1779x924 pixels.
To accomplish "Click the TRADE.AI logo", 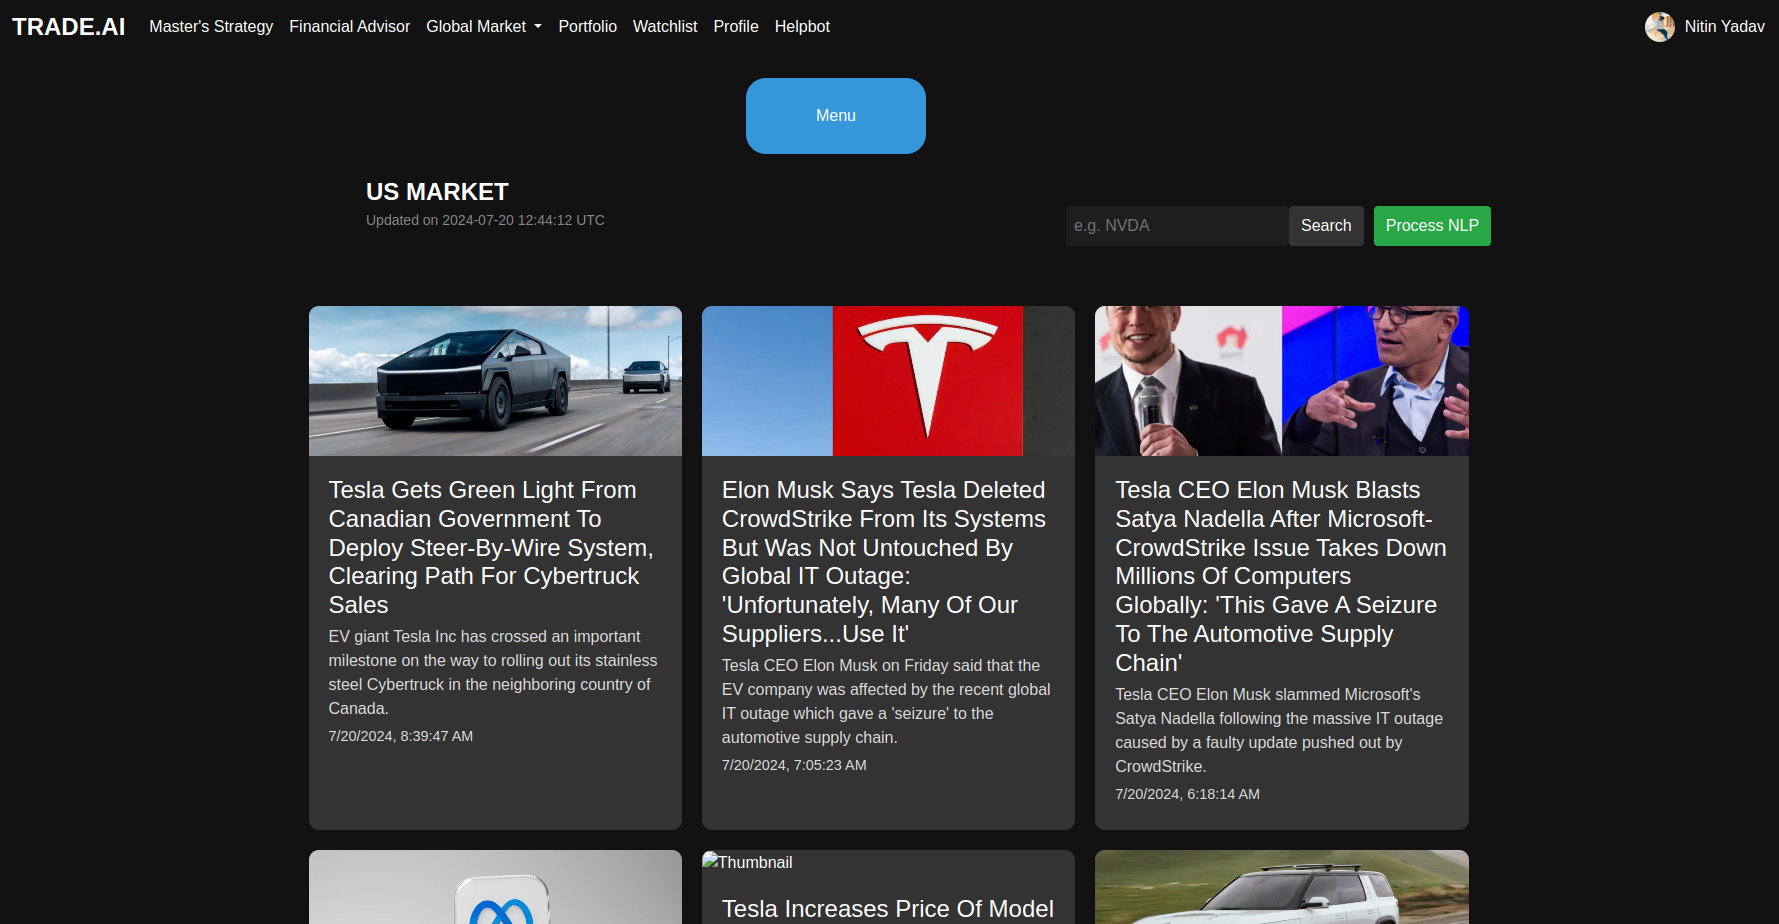I will point(68,27).
